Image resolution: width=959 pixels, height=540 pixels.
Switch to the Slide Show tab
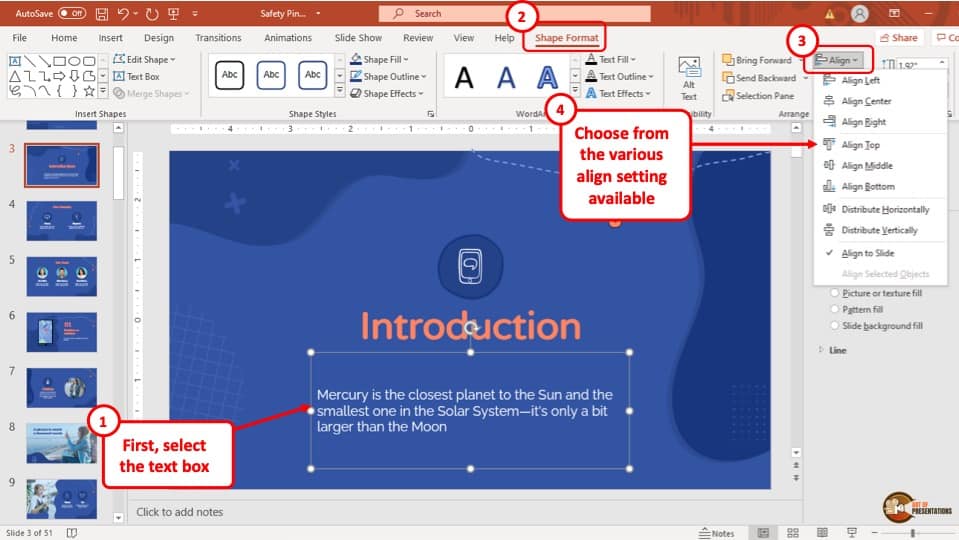click(358, 38)
